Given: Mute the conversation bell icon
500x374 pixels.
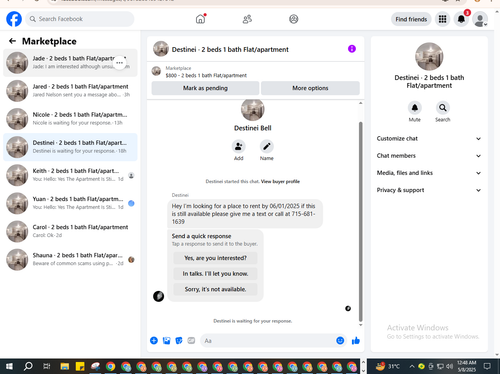Looking at the screenshot, I should pos(415,108).
